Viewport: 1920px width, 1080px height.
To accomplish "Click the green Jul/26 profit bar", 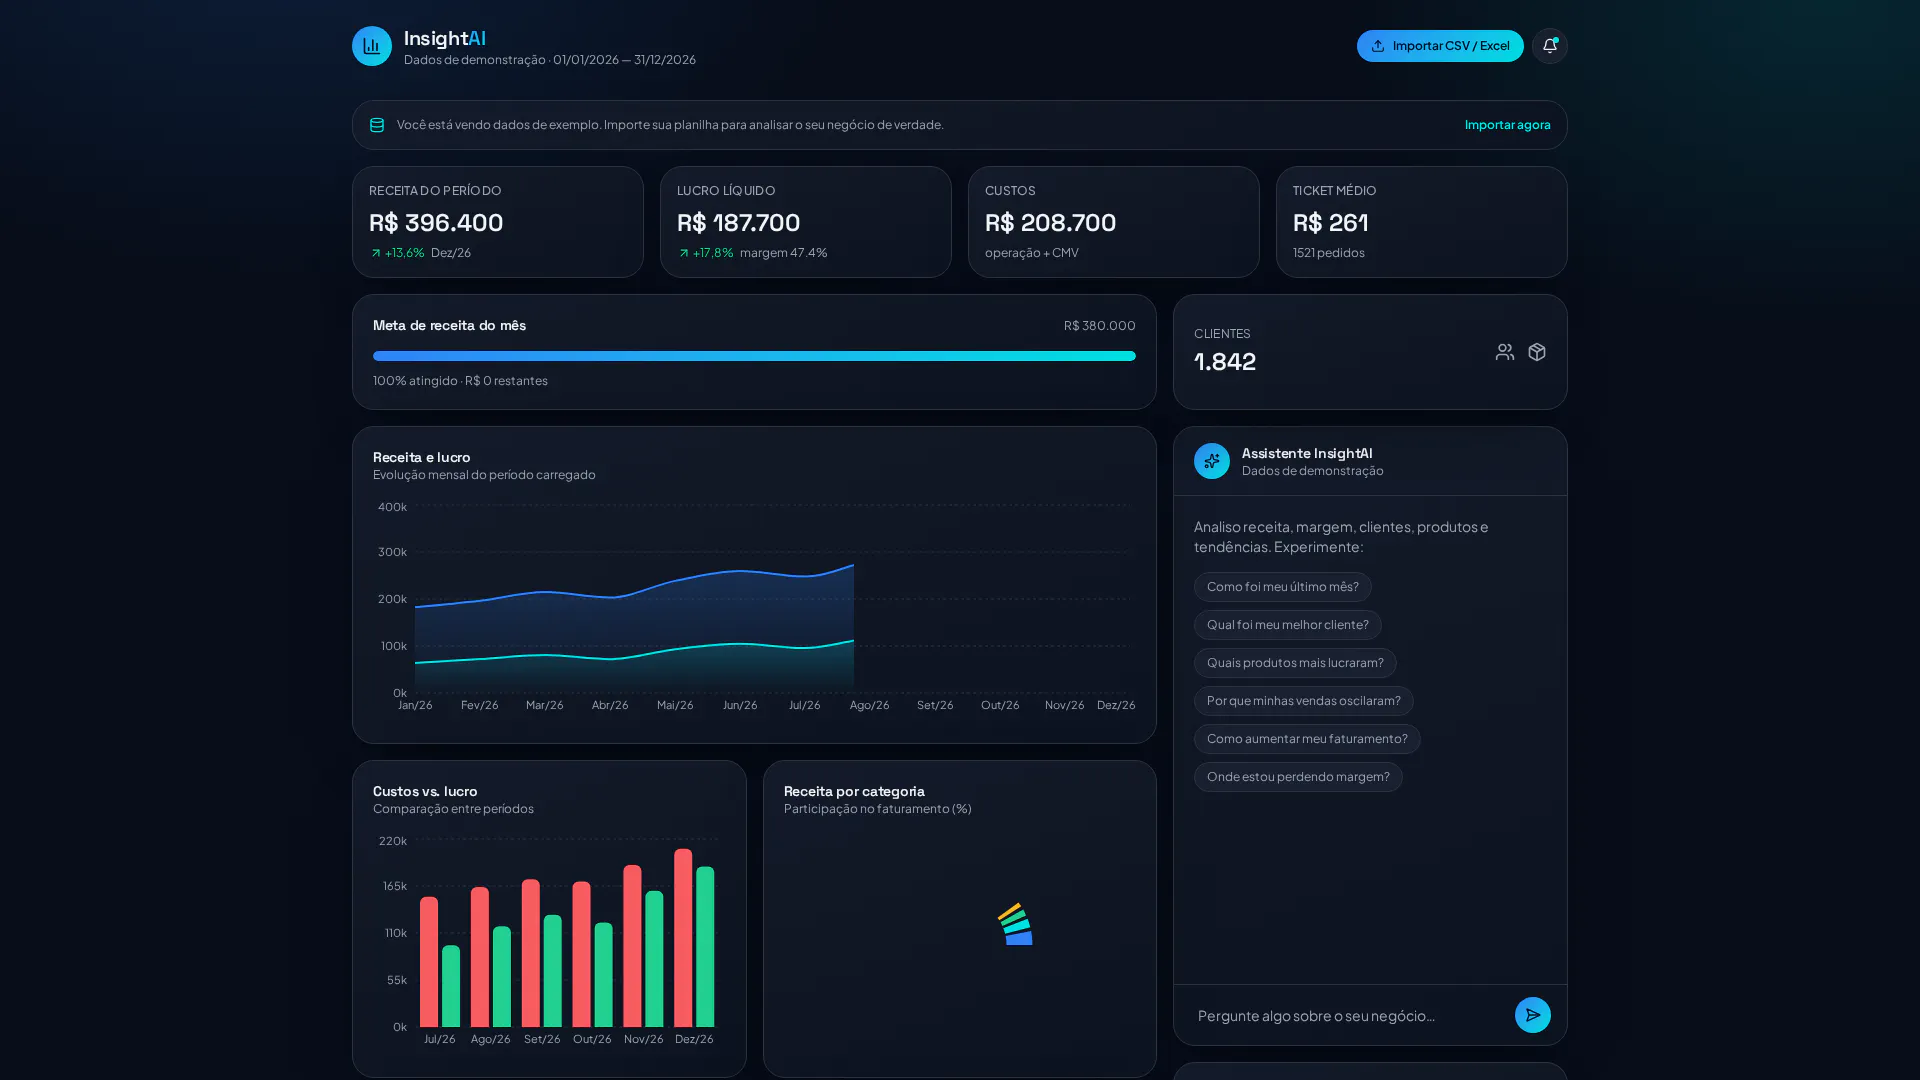I will [451, 986].
